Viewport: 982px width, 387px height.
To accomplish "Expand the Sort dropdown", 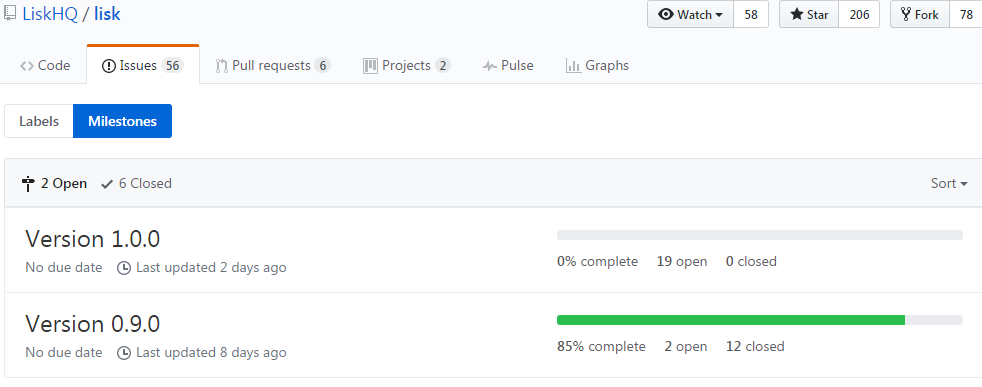I will pyautogui.click(x=949, y=183).
